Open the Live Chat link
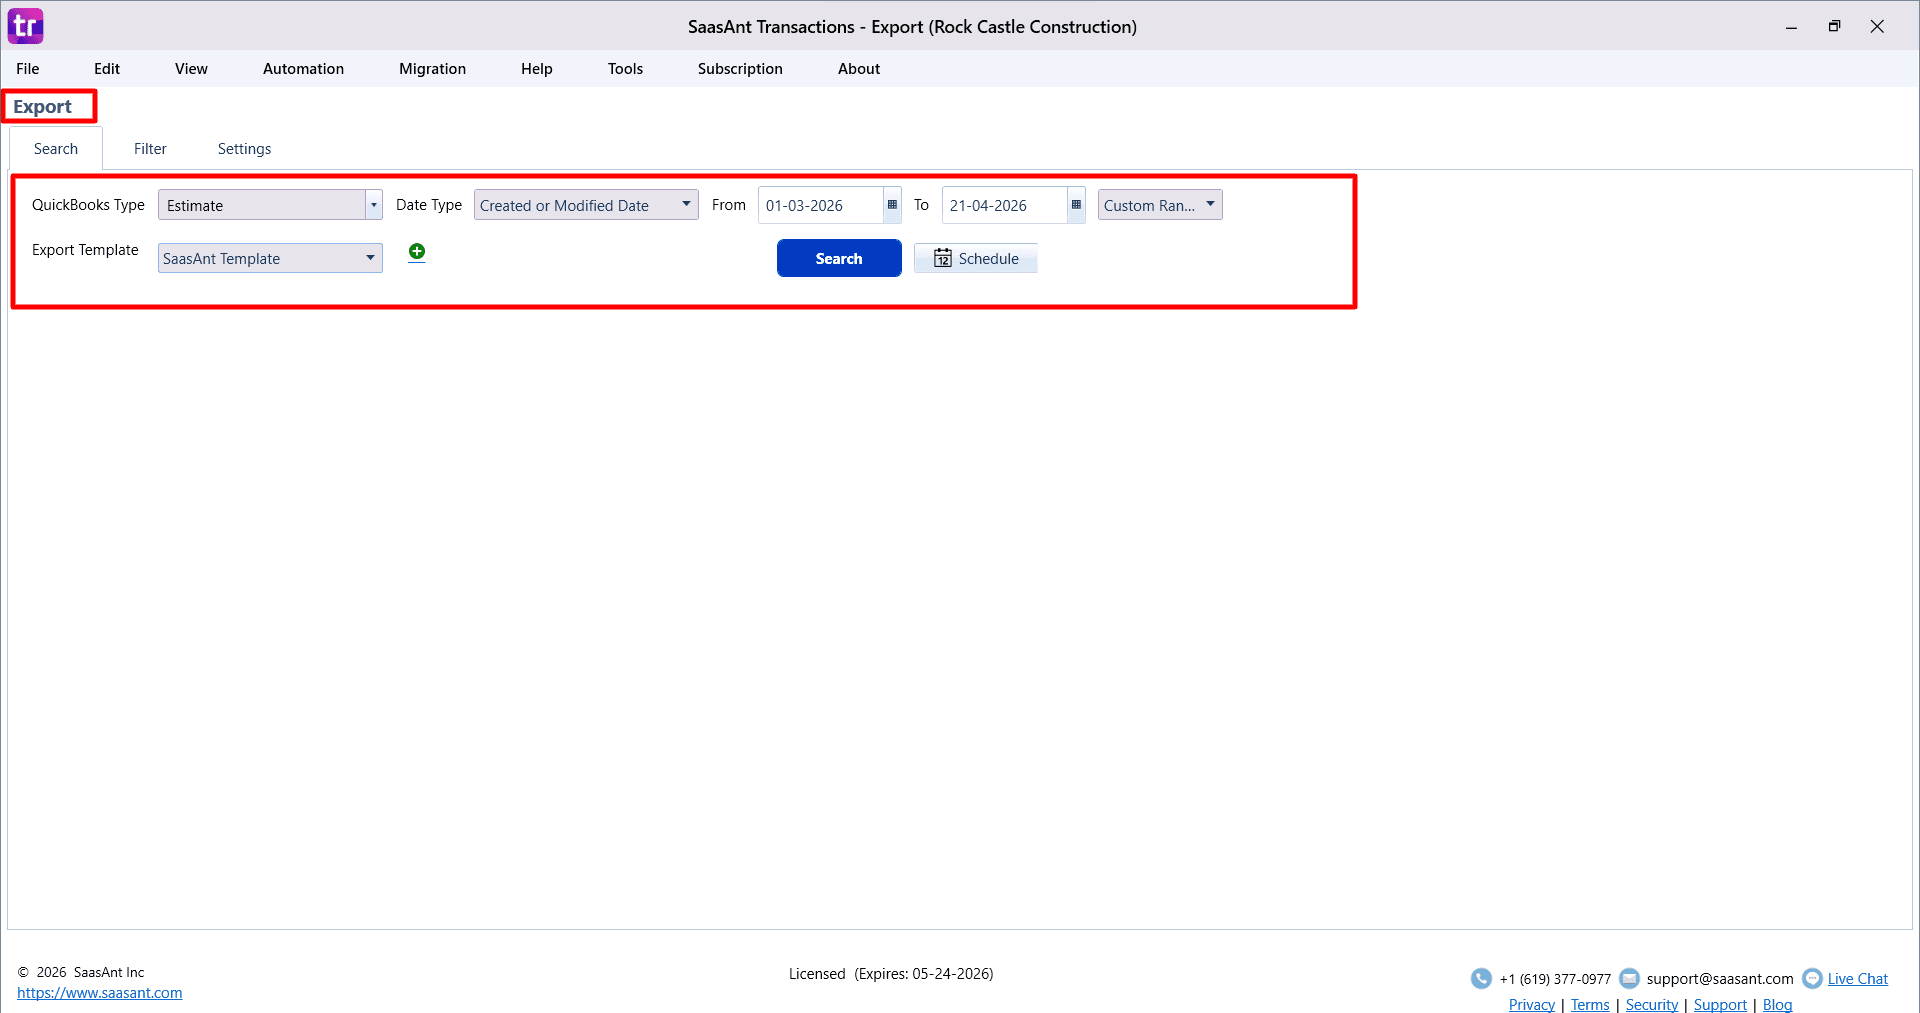 (1858, 979)
